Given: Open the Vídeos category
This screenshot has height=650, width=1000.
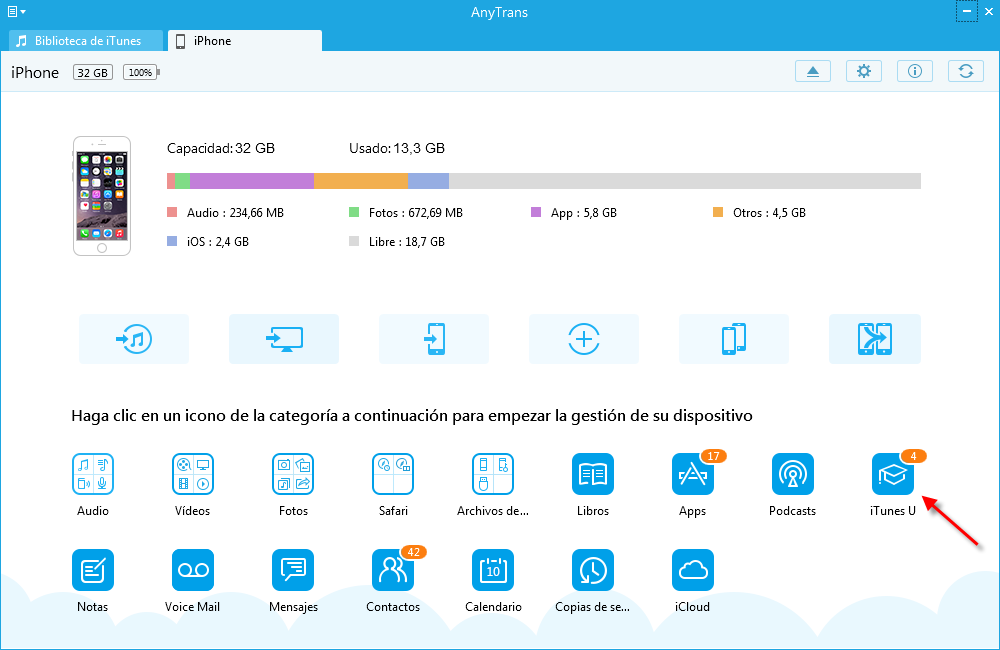Looking at the screenshot, I should coord(193,474).
